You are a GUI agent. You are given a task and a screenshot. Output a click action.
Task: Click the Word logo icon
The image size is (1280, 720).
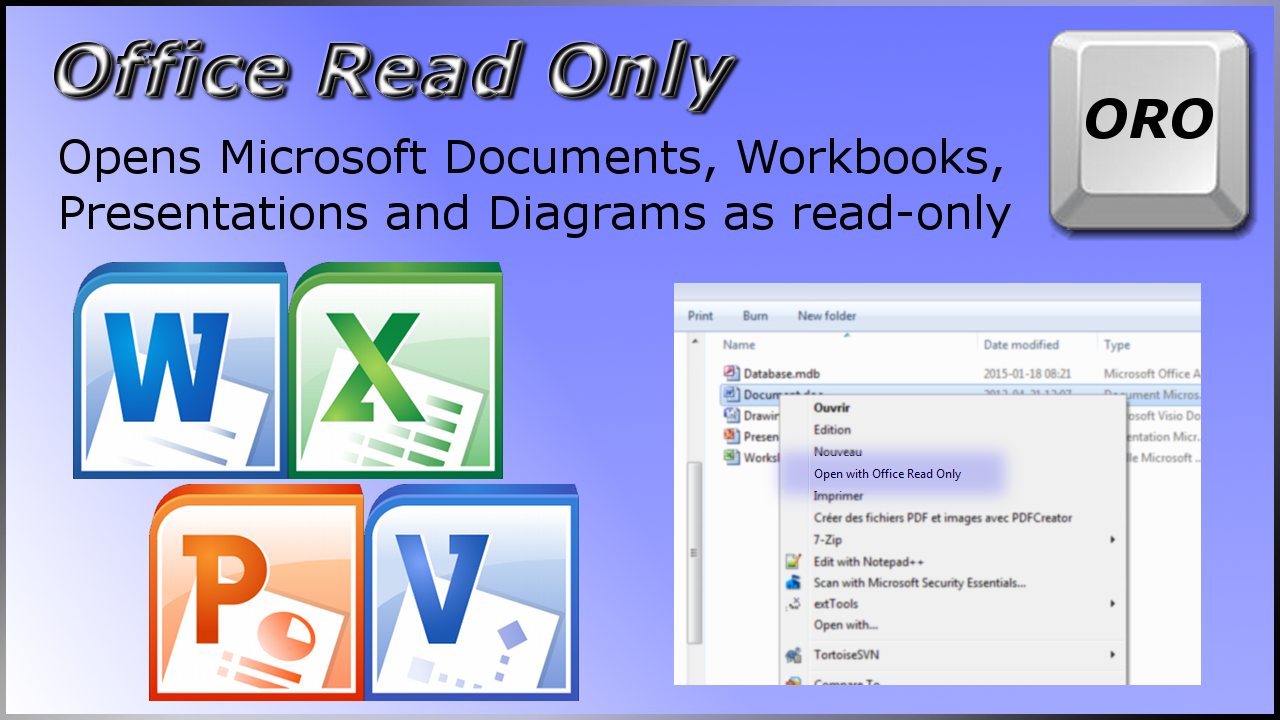click(180, 370)
